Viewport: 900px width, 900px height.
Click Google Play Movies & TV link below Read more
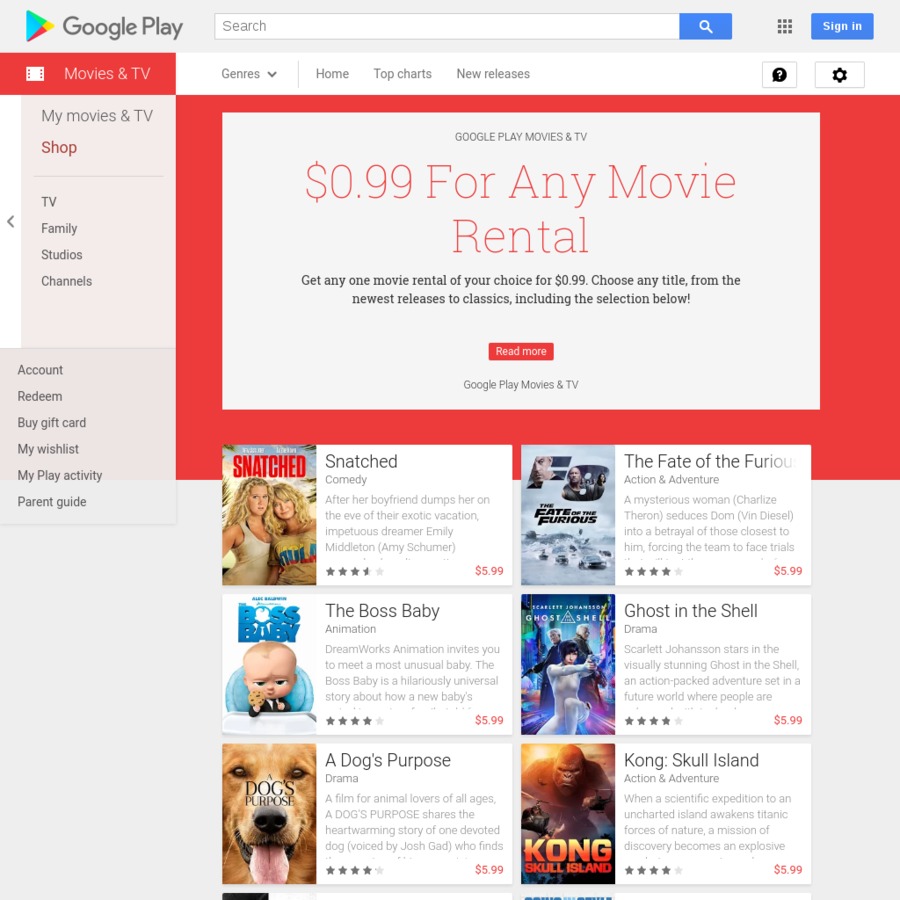(521, 385)
